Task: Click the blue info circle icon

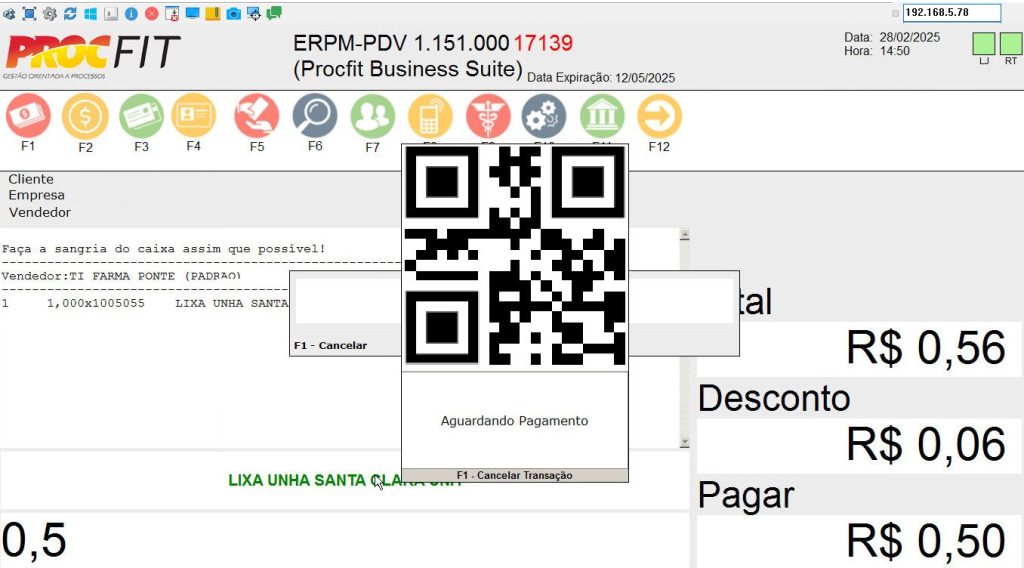Action: click(x=131, y=13)
